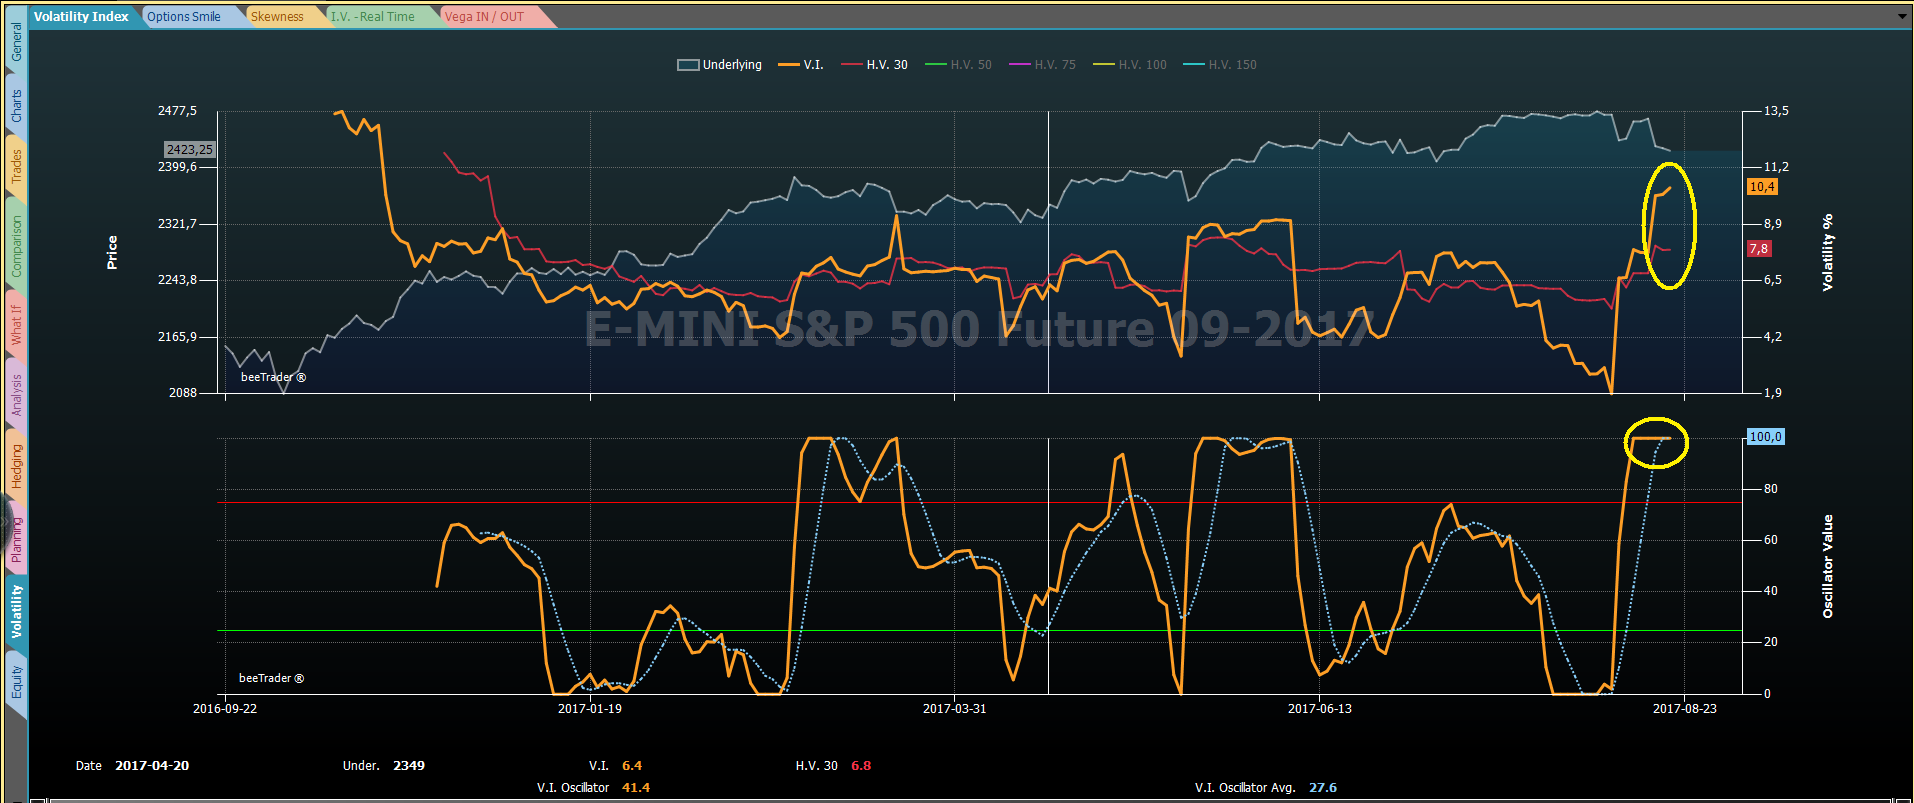Image resolution: width=1914 pixels, height=803 pixels.
Task: Enable the H.V. 50 legend series
Action: 959,65
